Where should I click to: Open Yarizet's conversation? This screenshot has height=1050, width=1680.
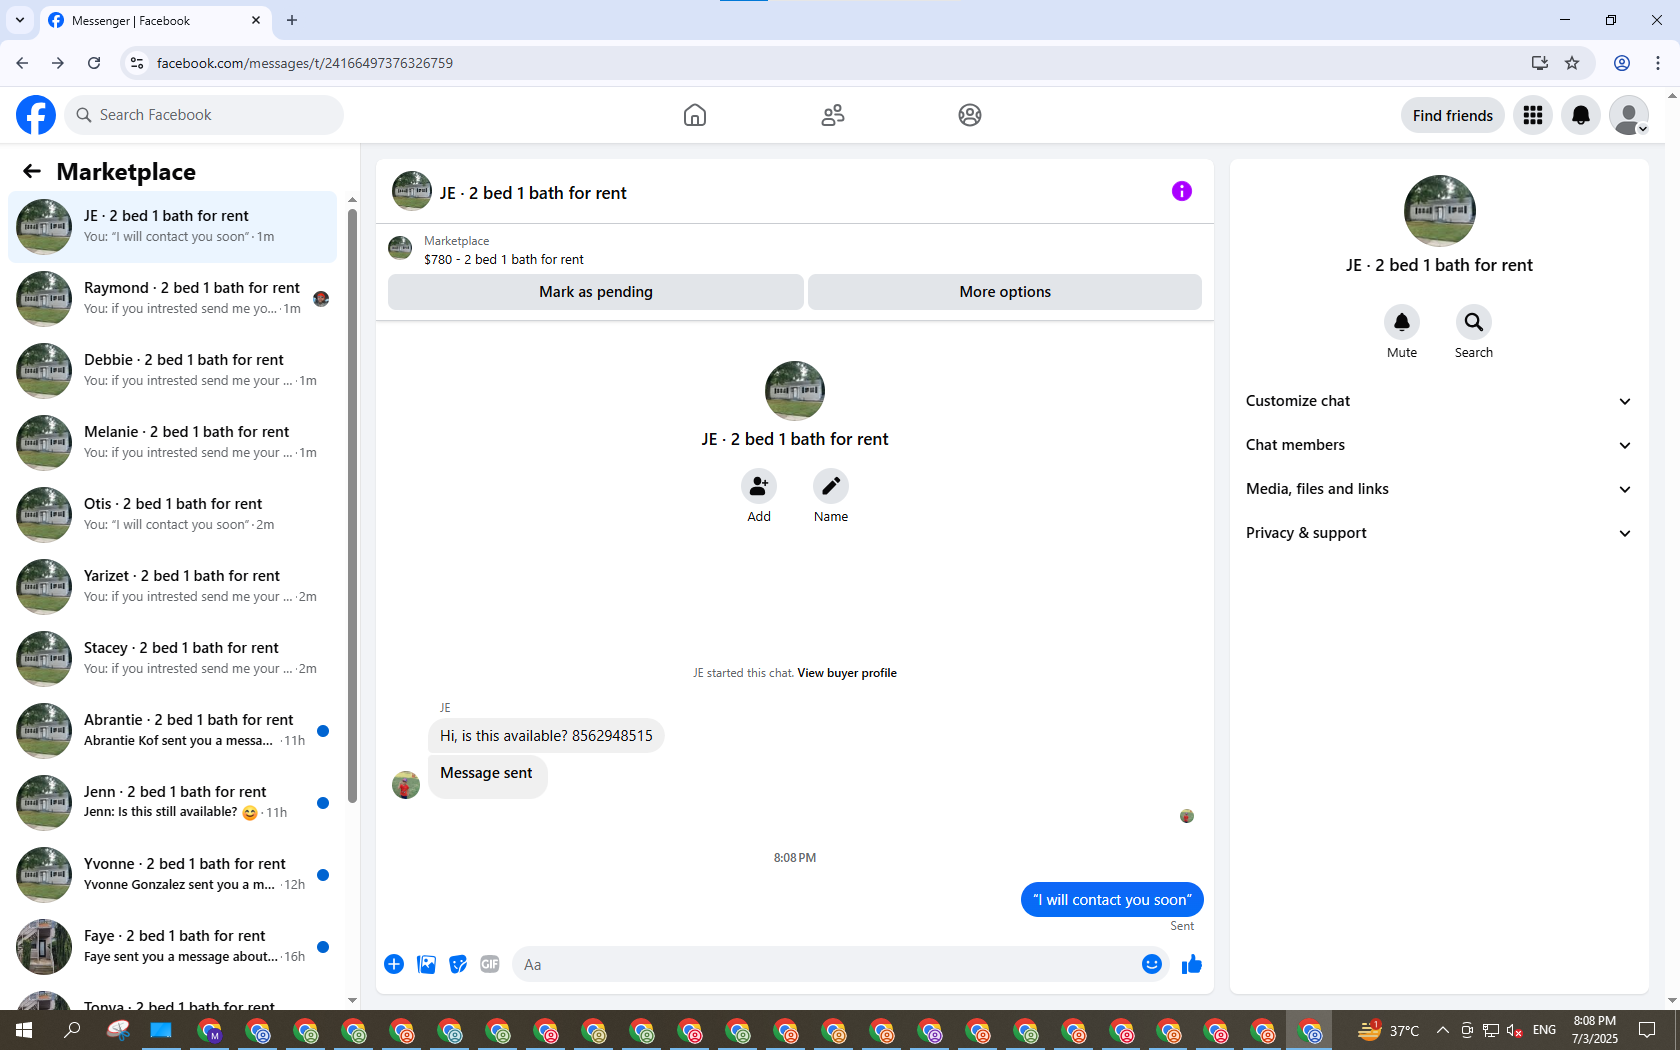point(173,586)
